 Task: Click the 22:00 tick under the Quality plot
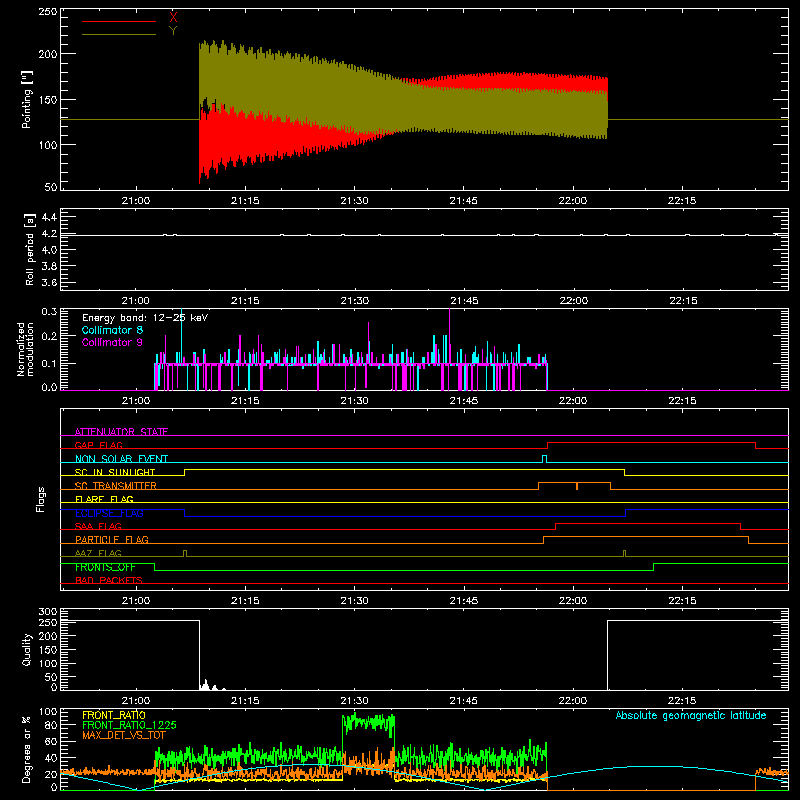click(573, 701)
